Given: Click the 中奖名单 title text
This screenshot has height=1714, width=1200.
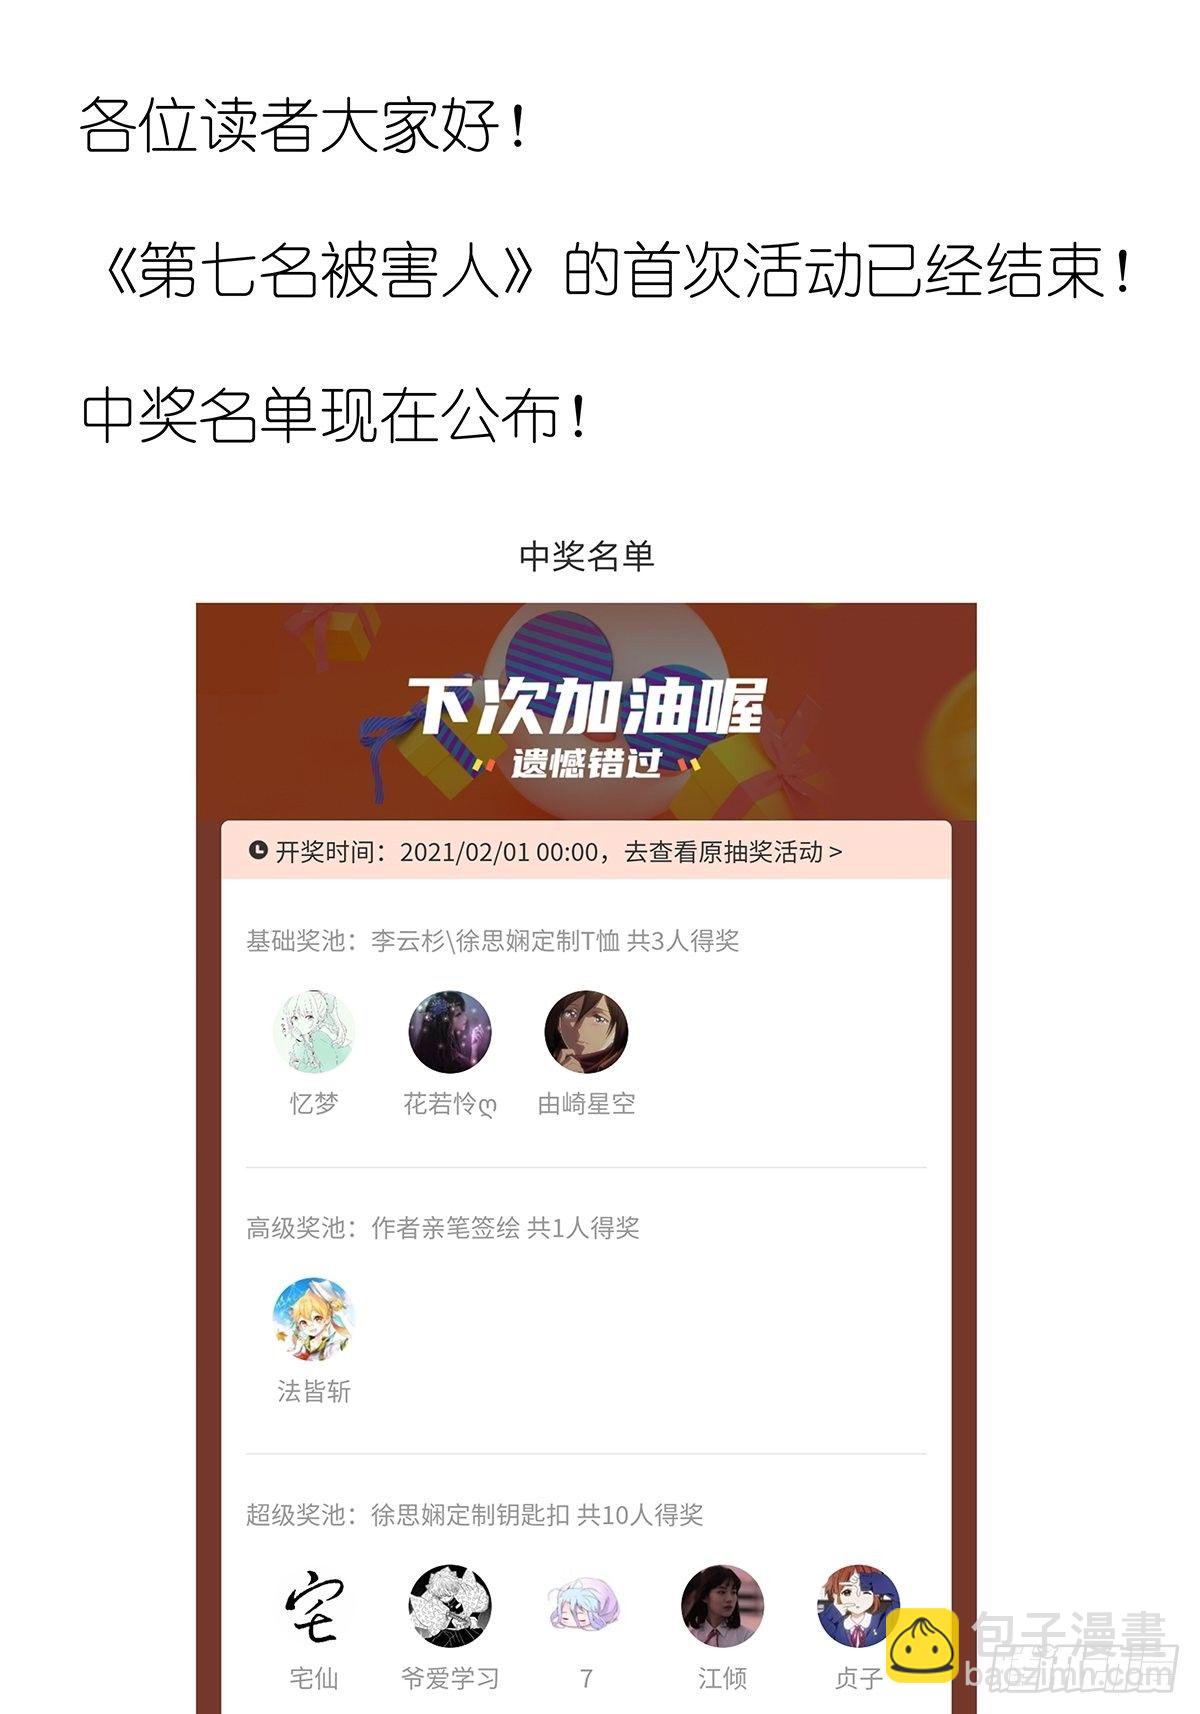Looking at the screenshot, I should (587, 556).
